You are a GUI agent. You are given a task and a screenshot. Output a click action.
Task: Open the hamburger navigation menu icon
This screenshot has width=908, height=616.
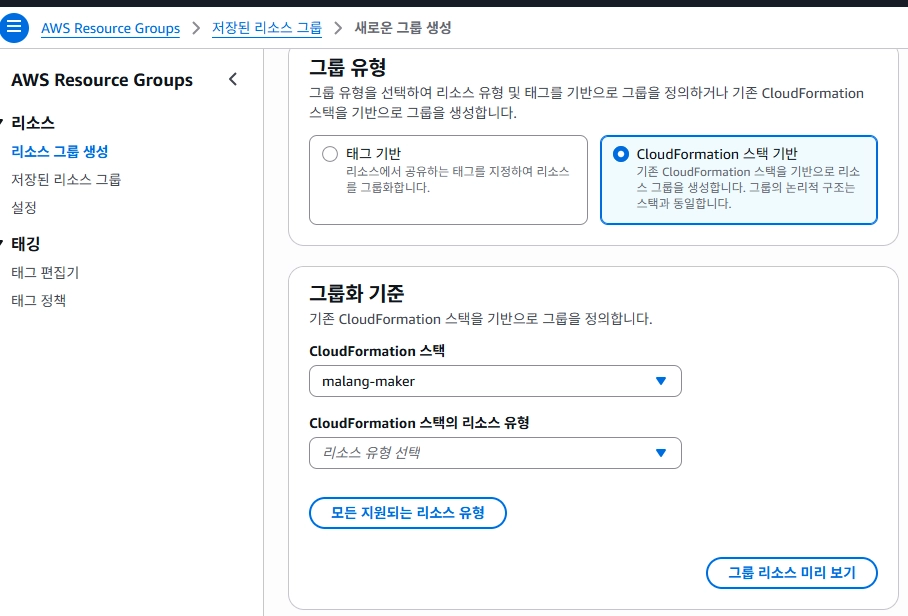[x=14, y=27]
